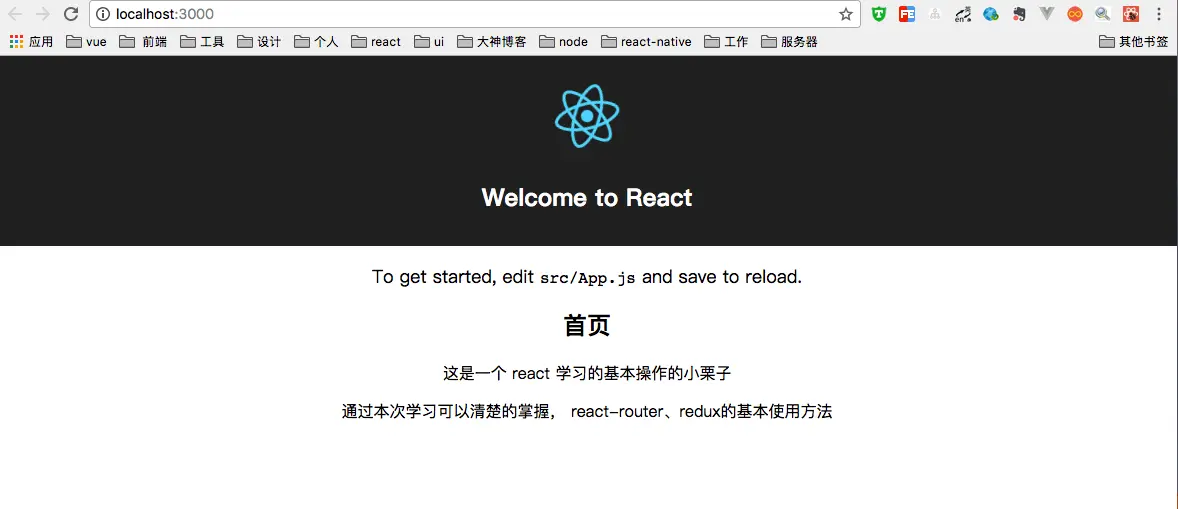The image size is (1178, 509).
Task: Open the green shield T extension
Action: tap(878, 14)
